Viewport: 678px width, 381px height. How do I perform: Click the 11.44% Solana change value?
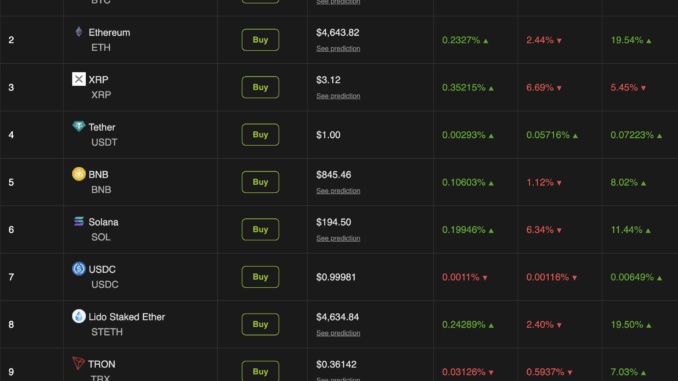pyautogui.click(x=627, y=230)
